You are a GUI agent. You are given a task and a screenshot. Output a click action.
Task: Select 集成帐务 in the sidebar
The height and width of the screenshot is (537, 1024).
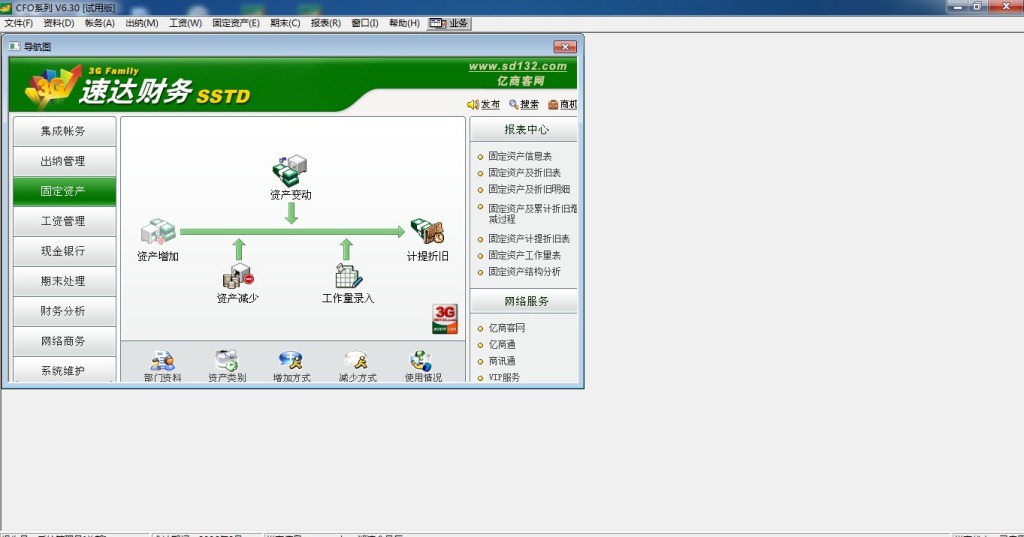click(x=64, y=131)
